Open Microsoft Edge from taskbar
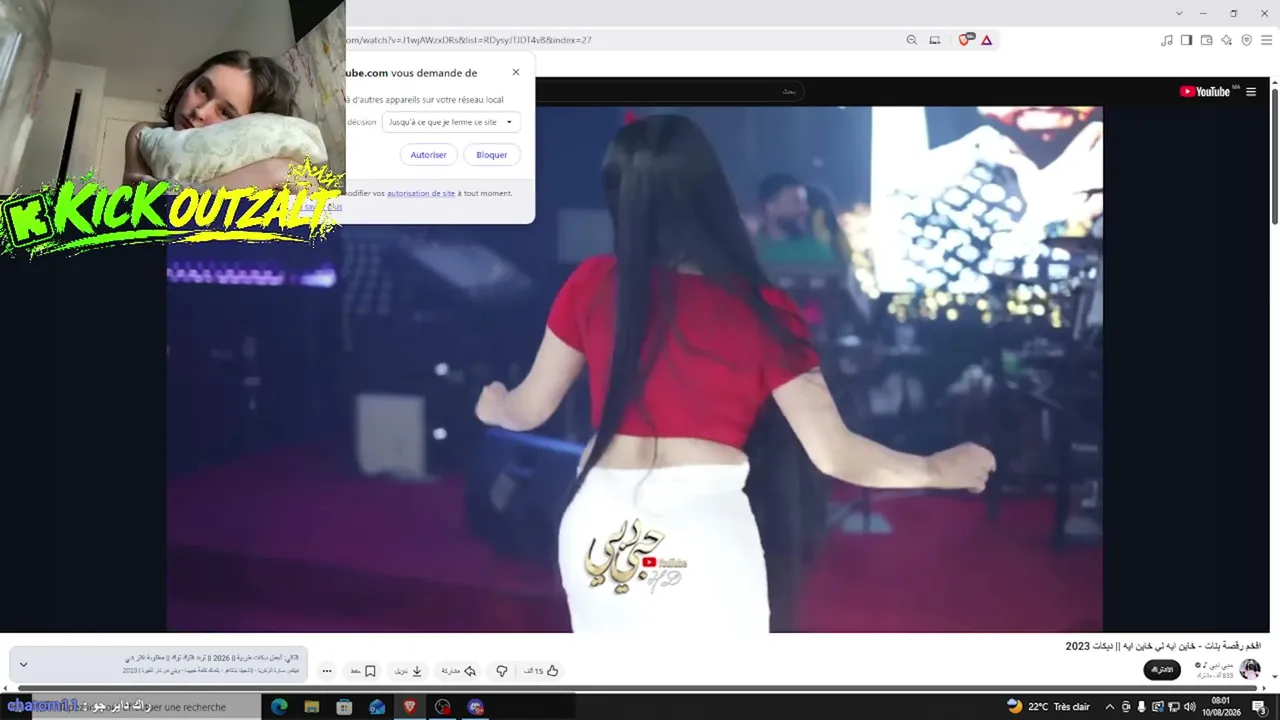Image resolution: width=1280 pixels, height=720 pixels. [279, 707]
